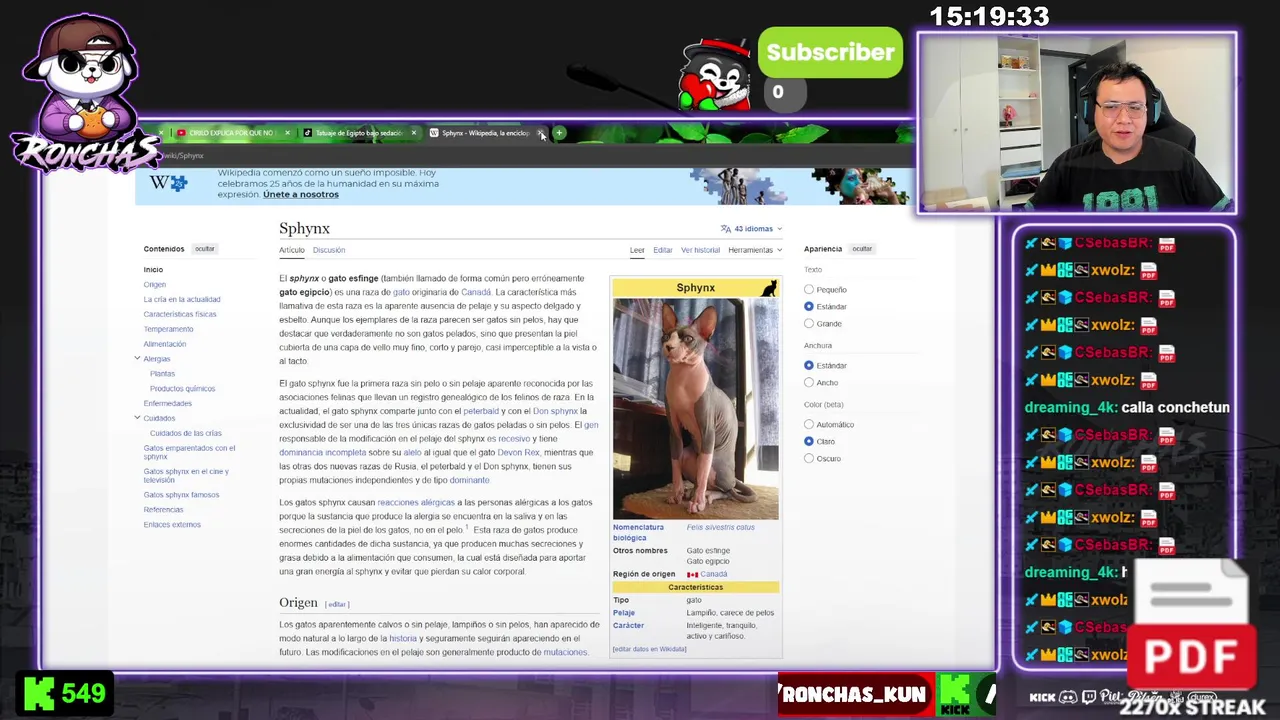Switch to CIRILO EXPLICA browser tab
The width and height of the screenshot is (1280, 720).
pyautogui.click(x=232, y=133)
